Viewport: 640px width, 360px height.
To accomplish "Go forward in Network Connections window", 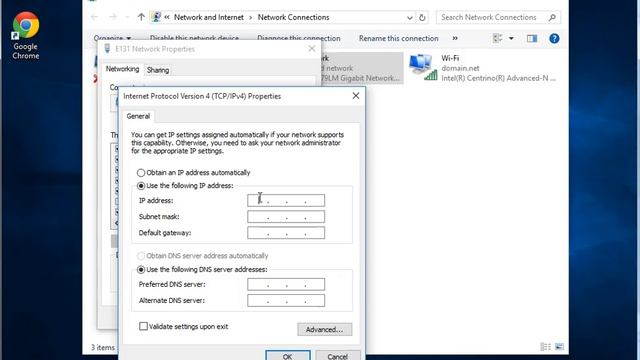I will click(x=113, y=17).
